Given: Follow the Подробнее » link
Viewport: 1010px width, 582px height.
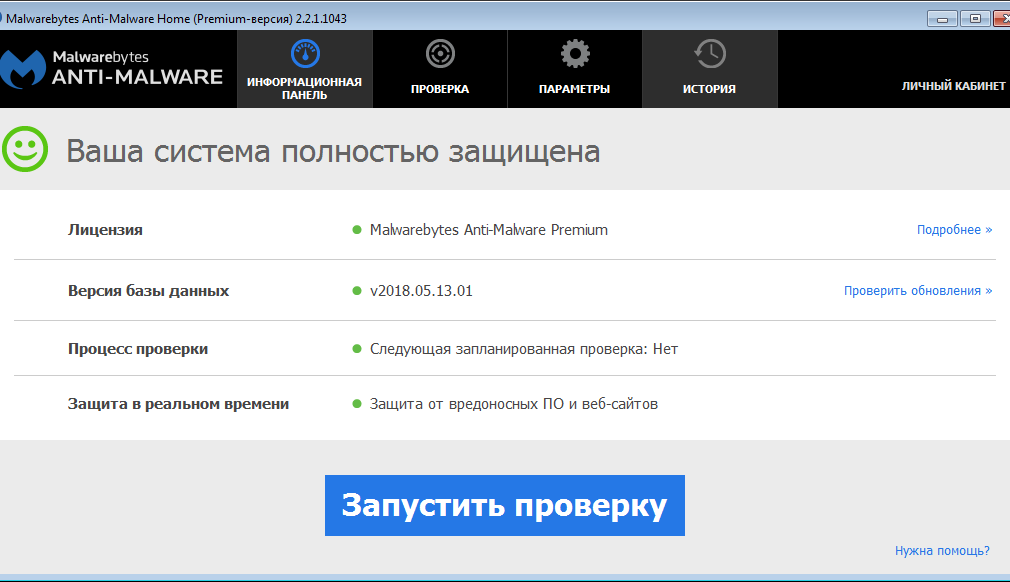Looking at the screenshot, I should [x=954, y=230].
